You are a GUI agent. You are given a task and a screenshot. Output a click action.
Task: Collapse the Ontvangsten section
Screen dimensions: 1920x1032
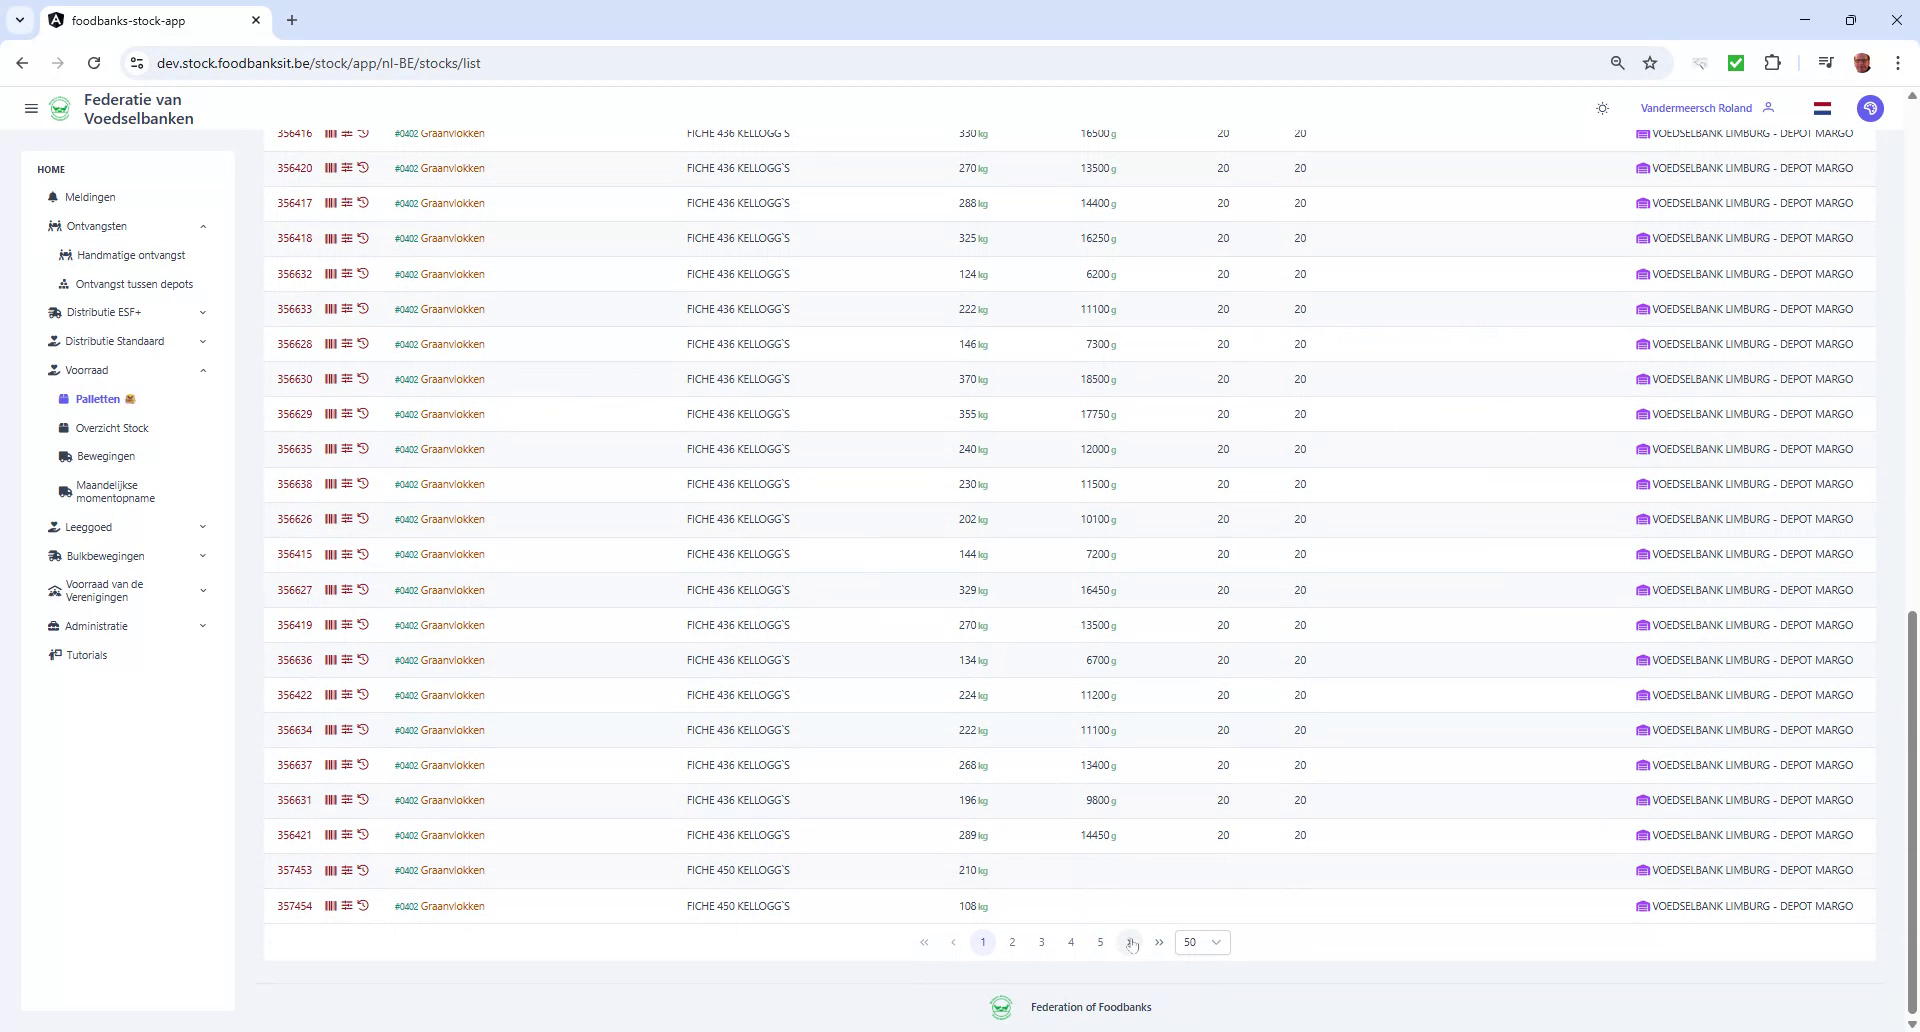point(204,226)
